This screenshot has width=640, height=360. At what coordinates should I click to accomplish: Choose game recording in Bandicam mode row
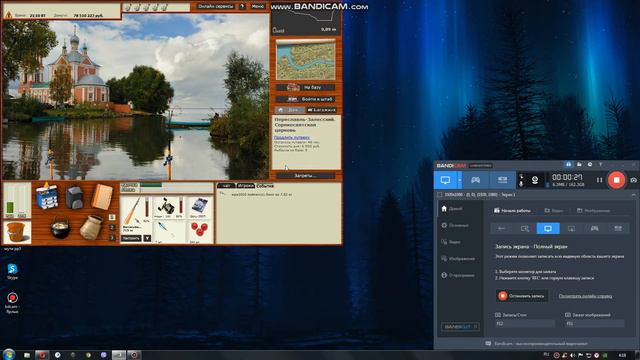pyautogui.click(x=595, y=229)
